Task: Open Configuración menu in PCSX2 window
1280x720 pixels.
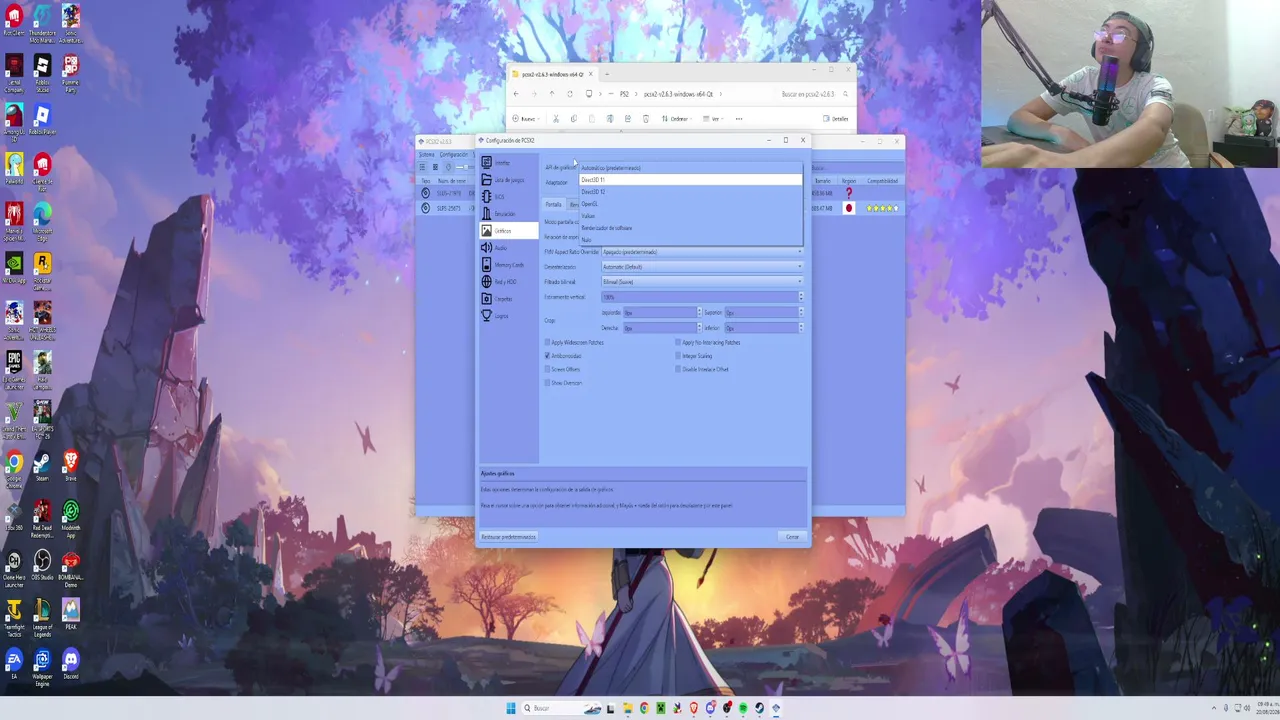Action: (454, 155)
